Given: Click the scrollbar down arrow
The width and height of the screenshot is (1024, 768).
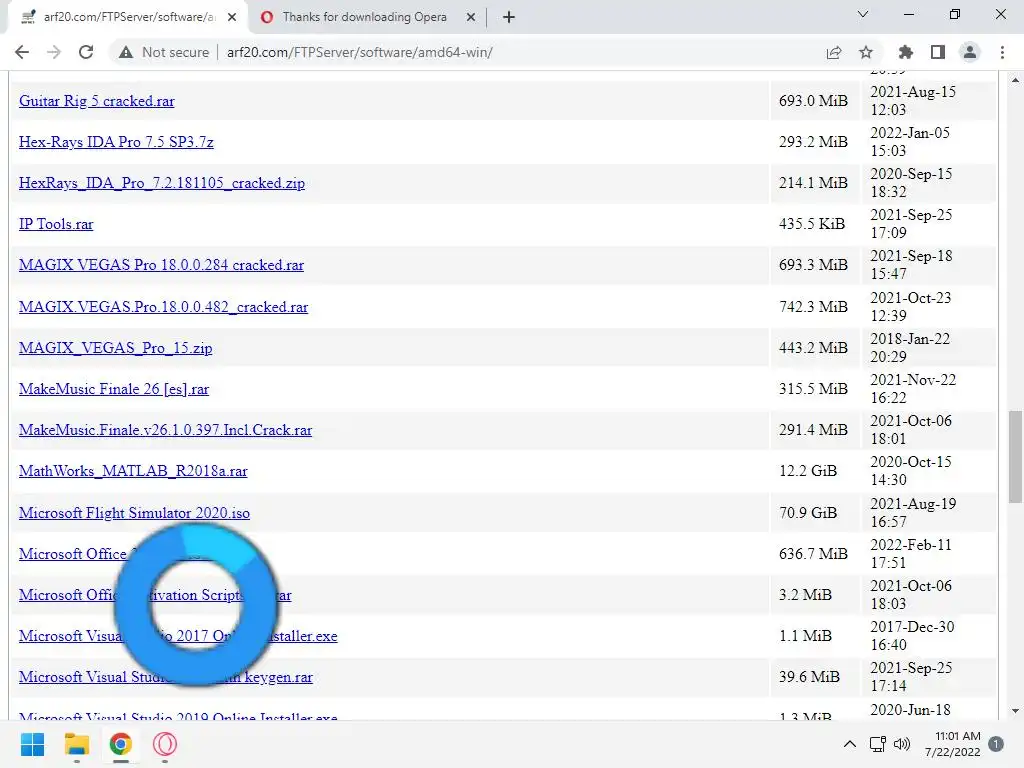Looking at the screenshot, I should (x=1015, y=711).
